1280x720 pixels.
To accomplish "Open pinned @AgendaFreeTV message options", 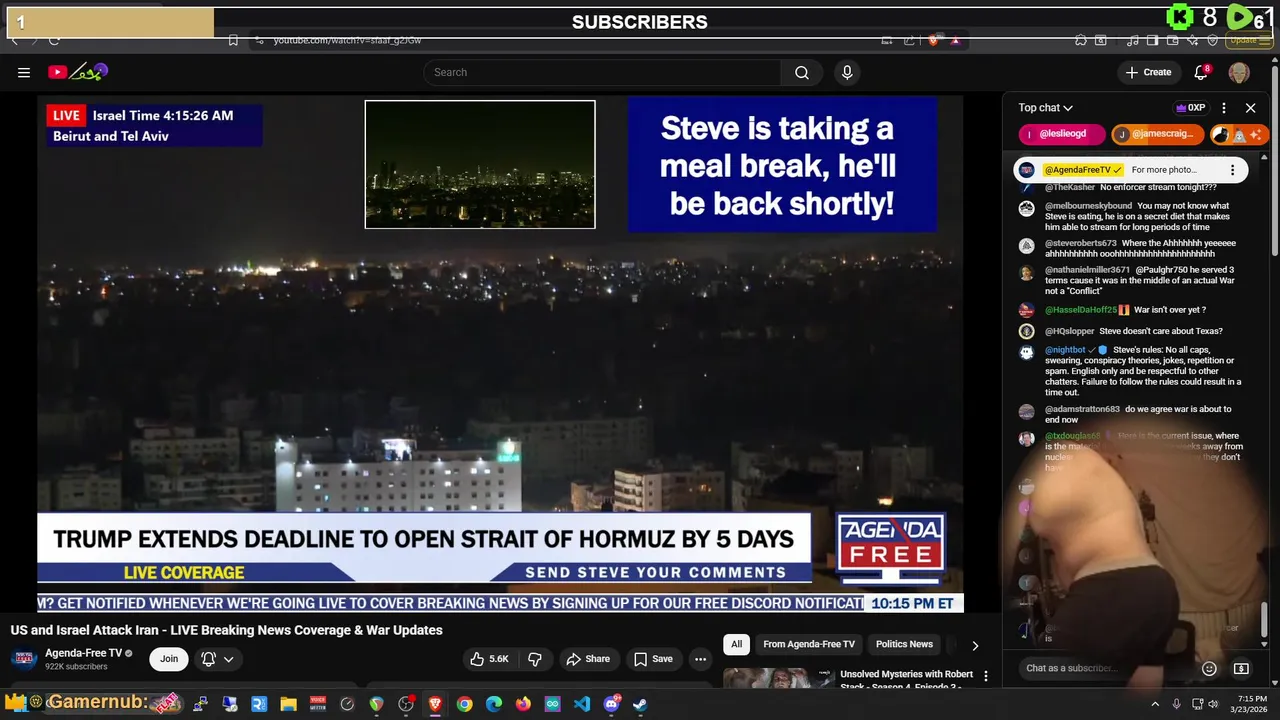I will pyautogui.click(x=1232, y=170).
